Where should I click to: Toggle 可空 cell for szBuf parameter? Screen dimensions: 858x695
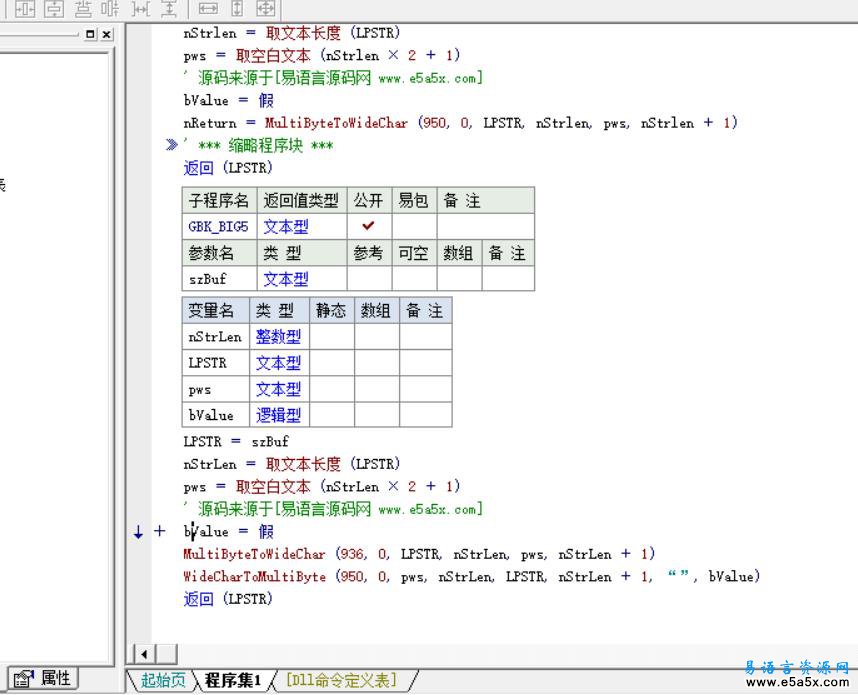coord(414,279)
